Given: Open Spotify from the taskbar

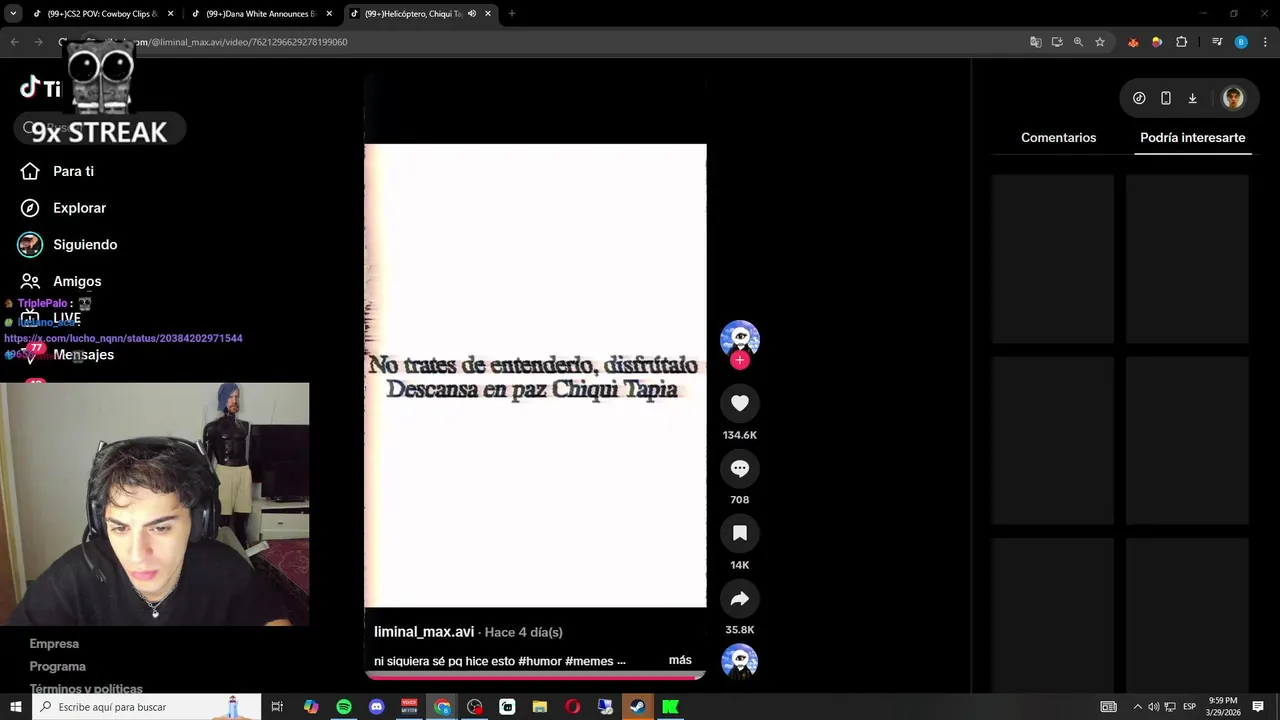Looking at the screenshot, I should click(344, 707).
